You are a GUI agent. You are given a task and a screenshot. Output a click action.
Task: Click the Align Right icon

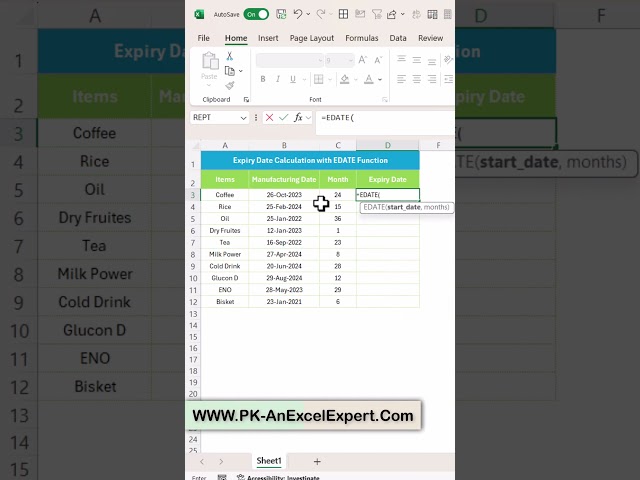click(x=432, y=79)
